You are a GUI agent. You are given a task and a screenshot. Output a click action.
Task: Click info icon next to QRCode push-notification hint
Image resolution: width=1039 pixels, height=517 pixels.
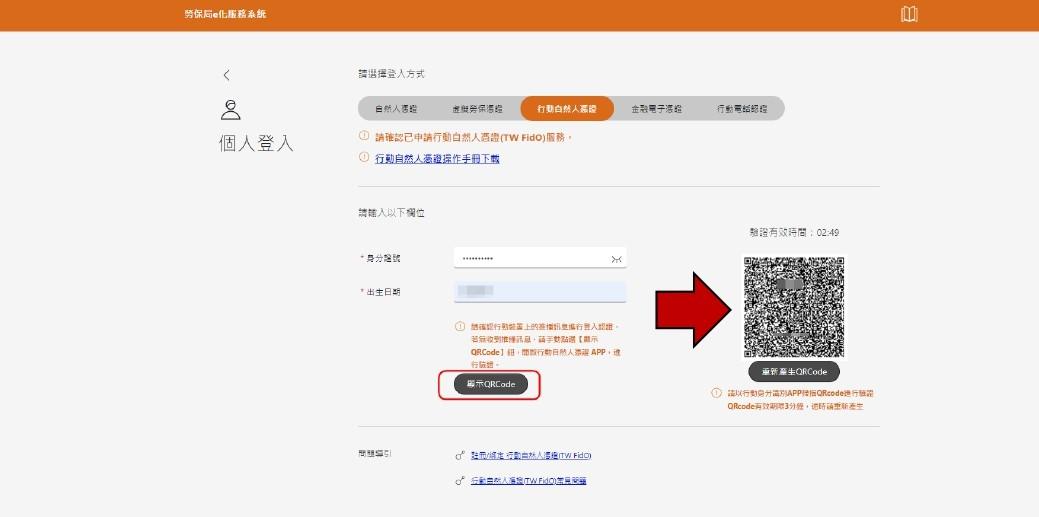(x=459, y=327)
